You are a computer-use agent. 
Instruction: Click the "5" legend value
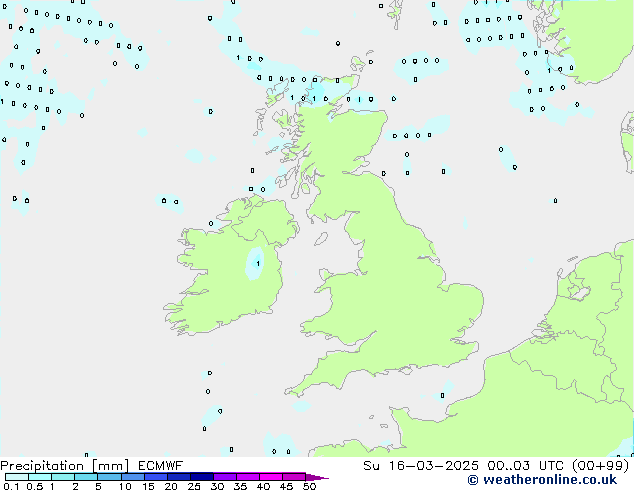pos(98,486)
